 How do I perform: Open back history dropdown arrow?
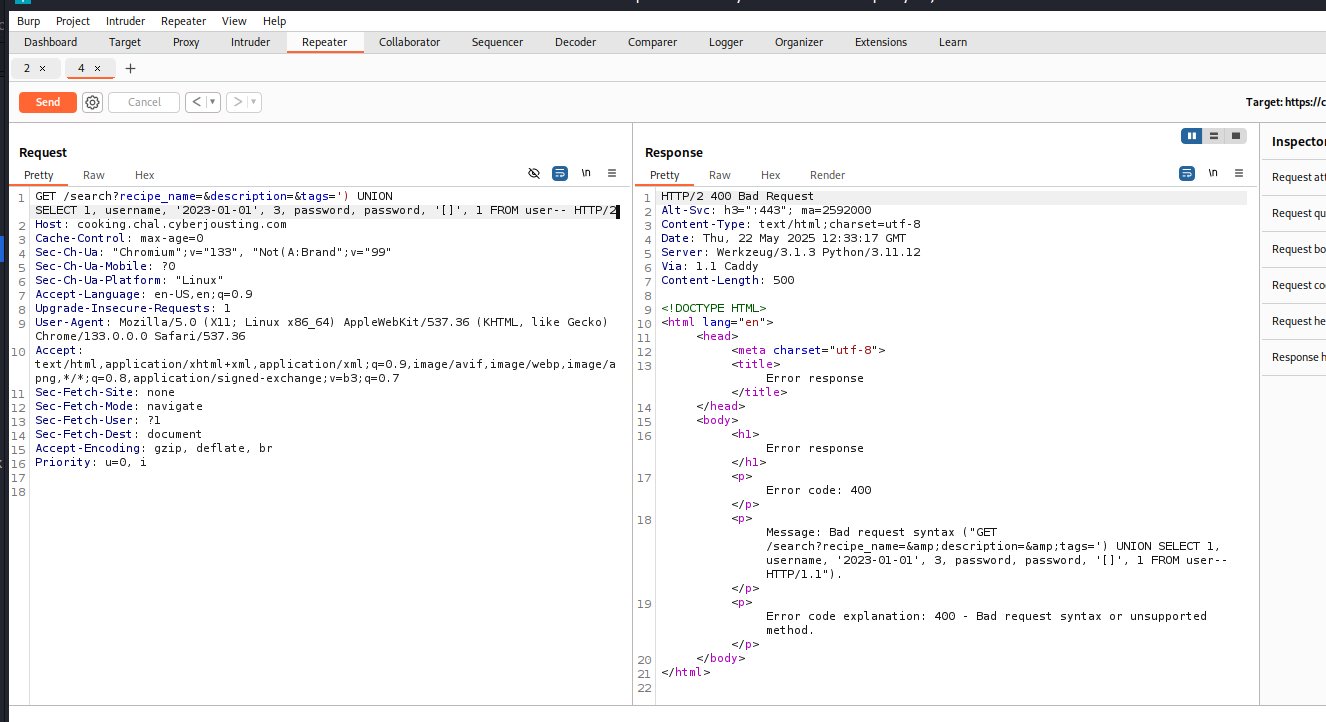[213, 102]
